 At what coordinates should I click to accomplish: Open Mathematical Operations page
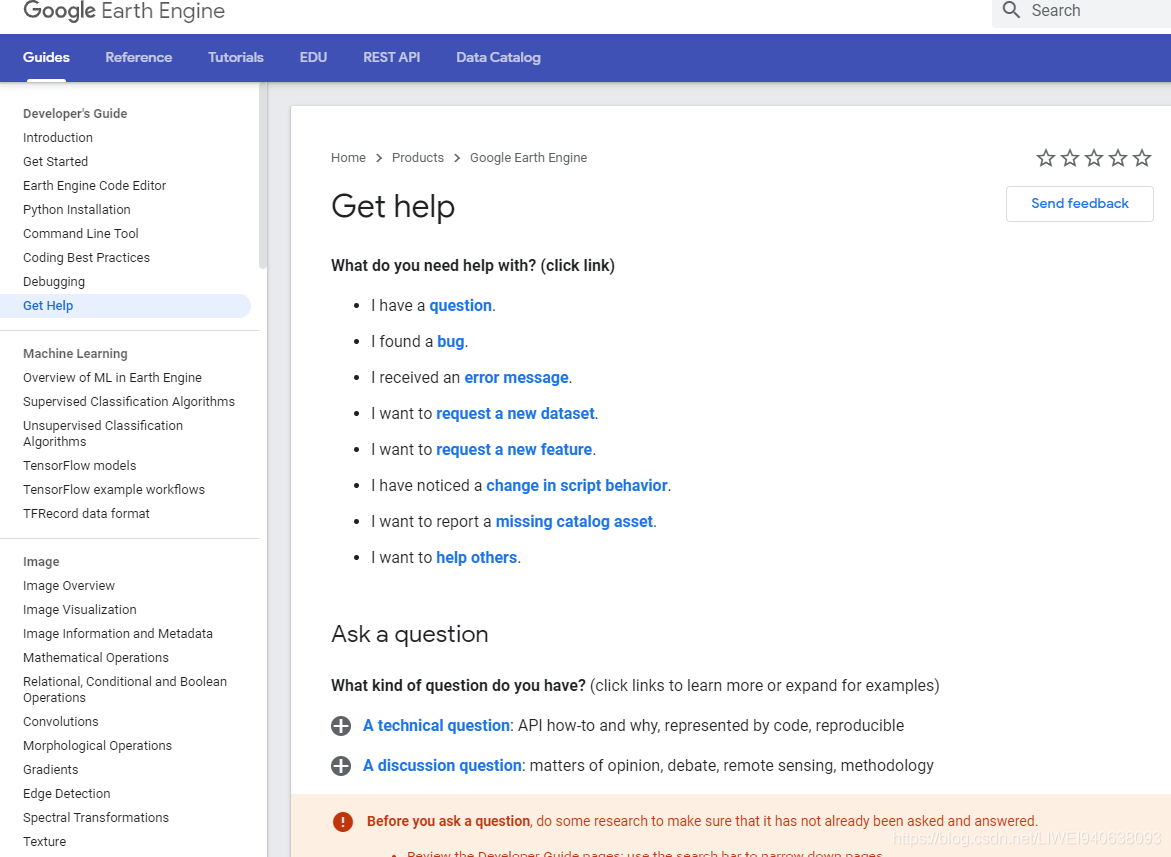[96, 658]
